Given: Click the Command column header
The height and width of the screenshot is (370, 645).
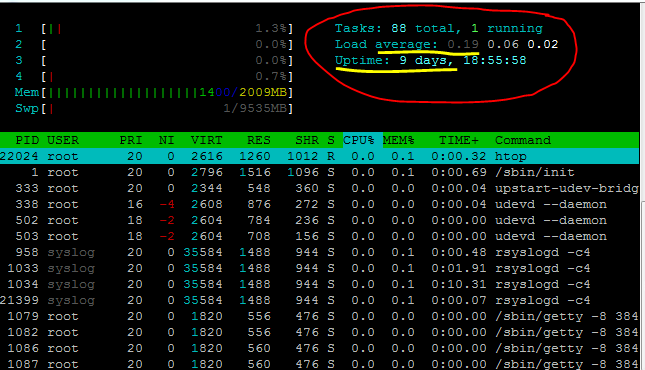Looking at the screenshot, I should coord(523,140).
